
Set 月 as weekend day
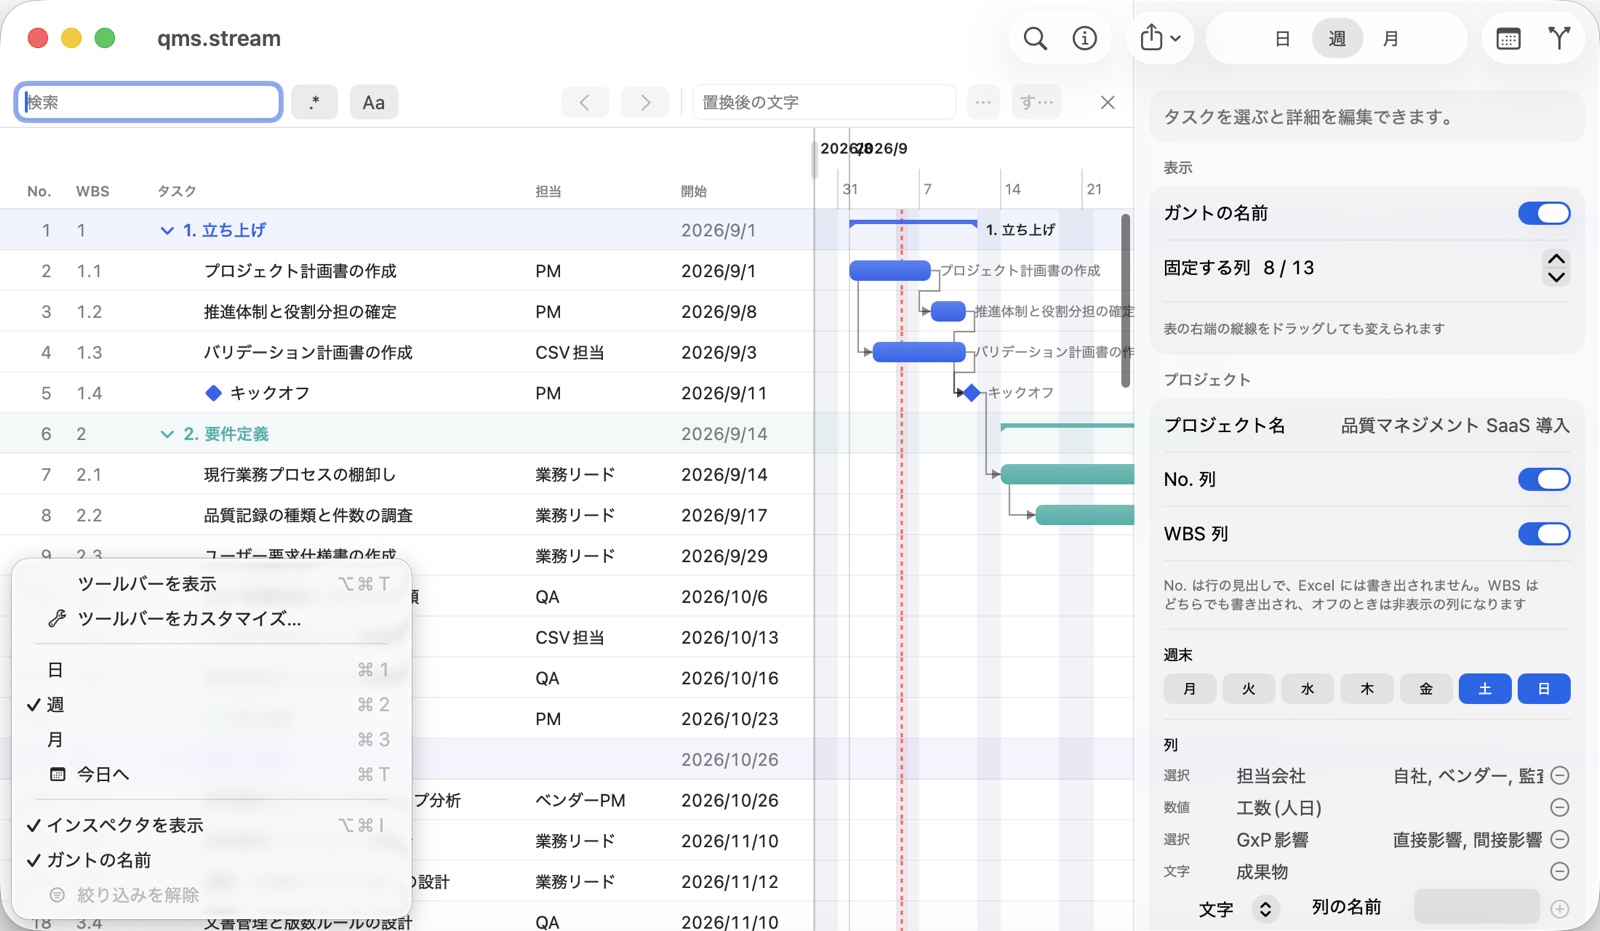pyautogui.click(x=1190, y=689)
